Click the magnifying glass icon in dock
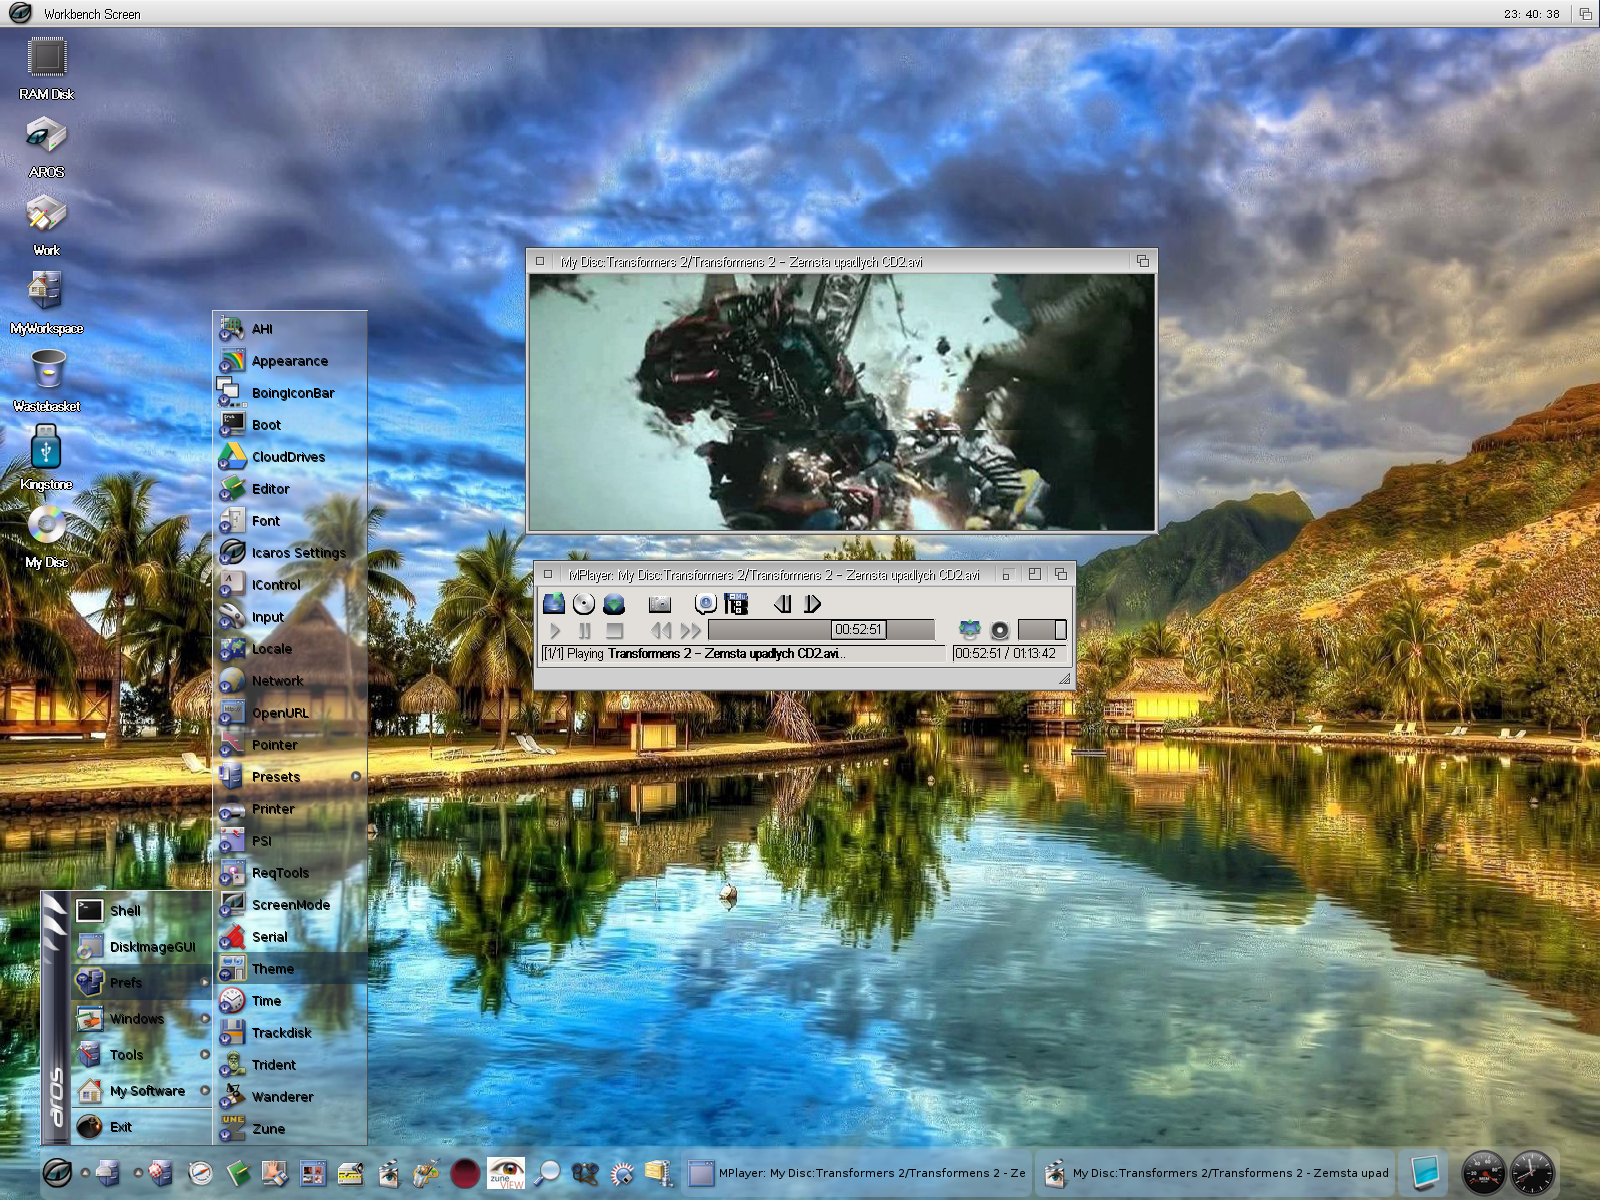 click(x=547, y=1172)
